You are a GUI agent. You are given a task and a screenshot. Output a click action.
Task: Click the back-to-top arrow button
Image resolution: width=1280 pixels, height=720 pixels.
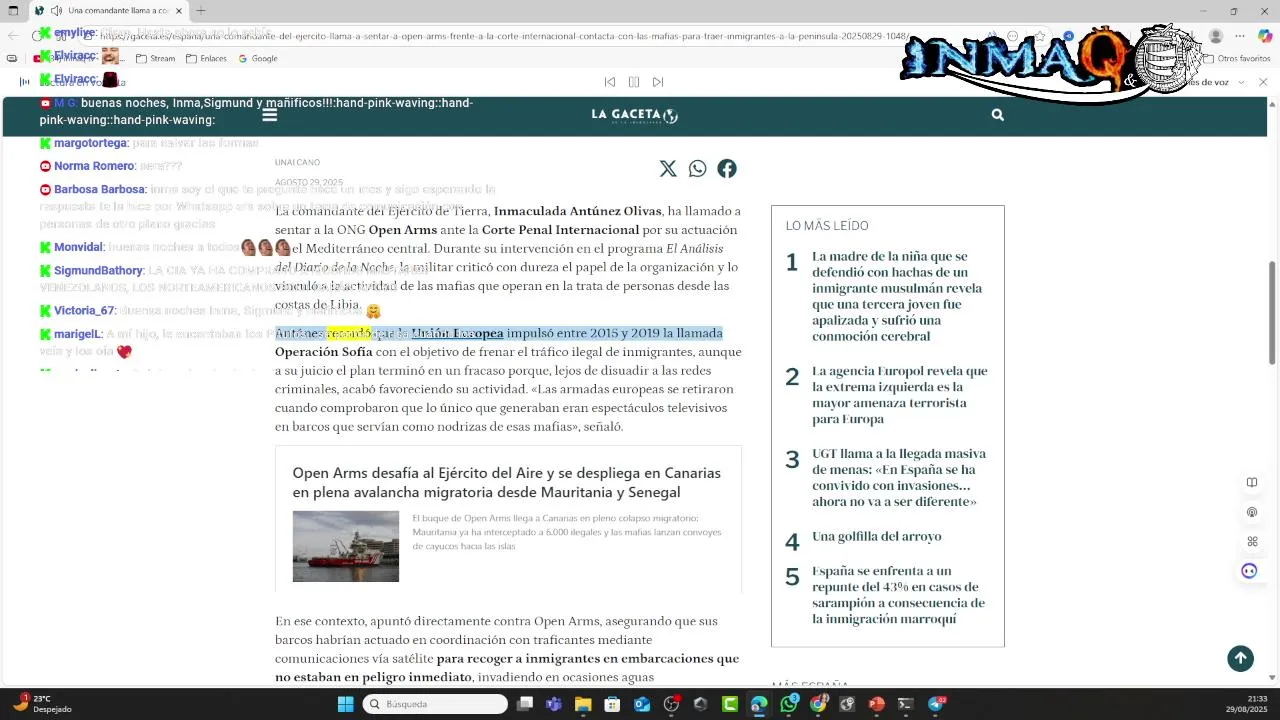point(1240,658)
